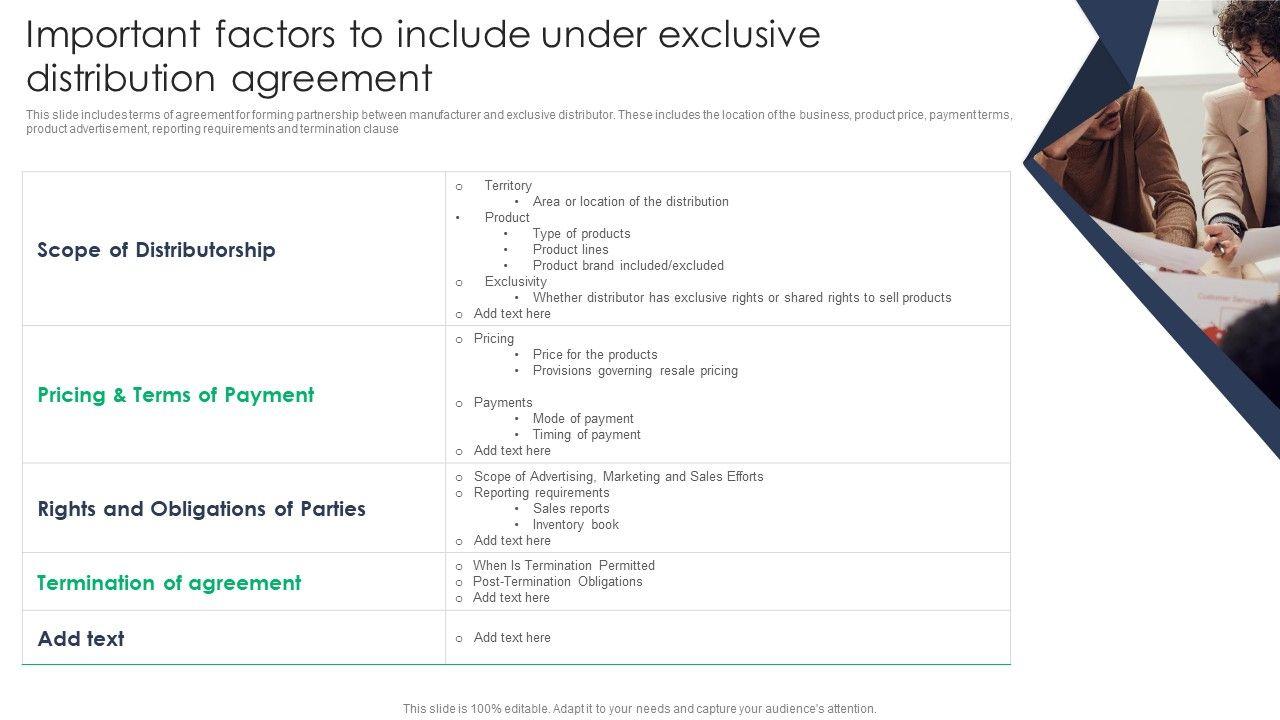Select the Exclusivity bullet item
The height and width of the screenshot is (720, 1280).
click(x=515, y=282)
